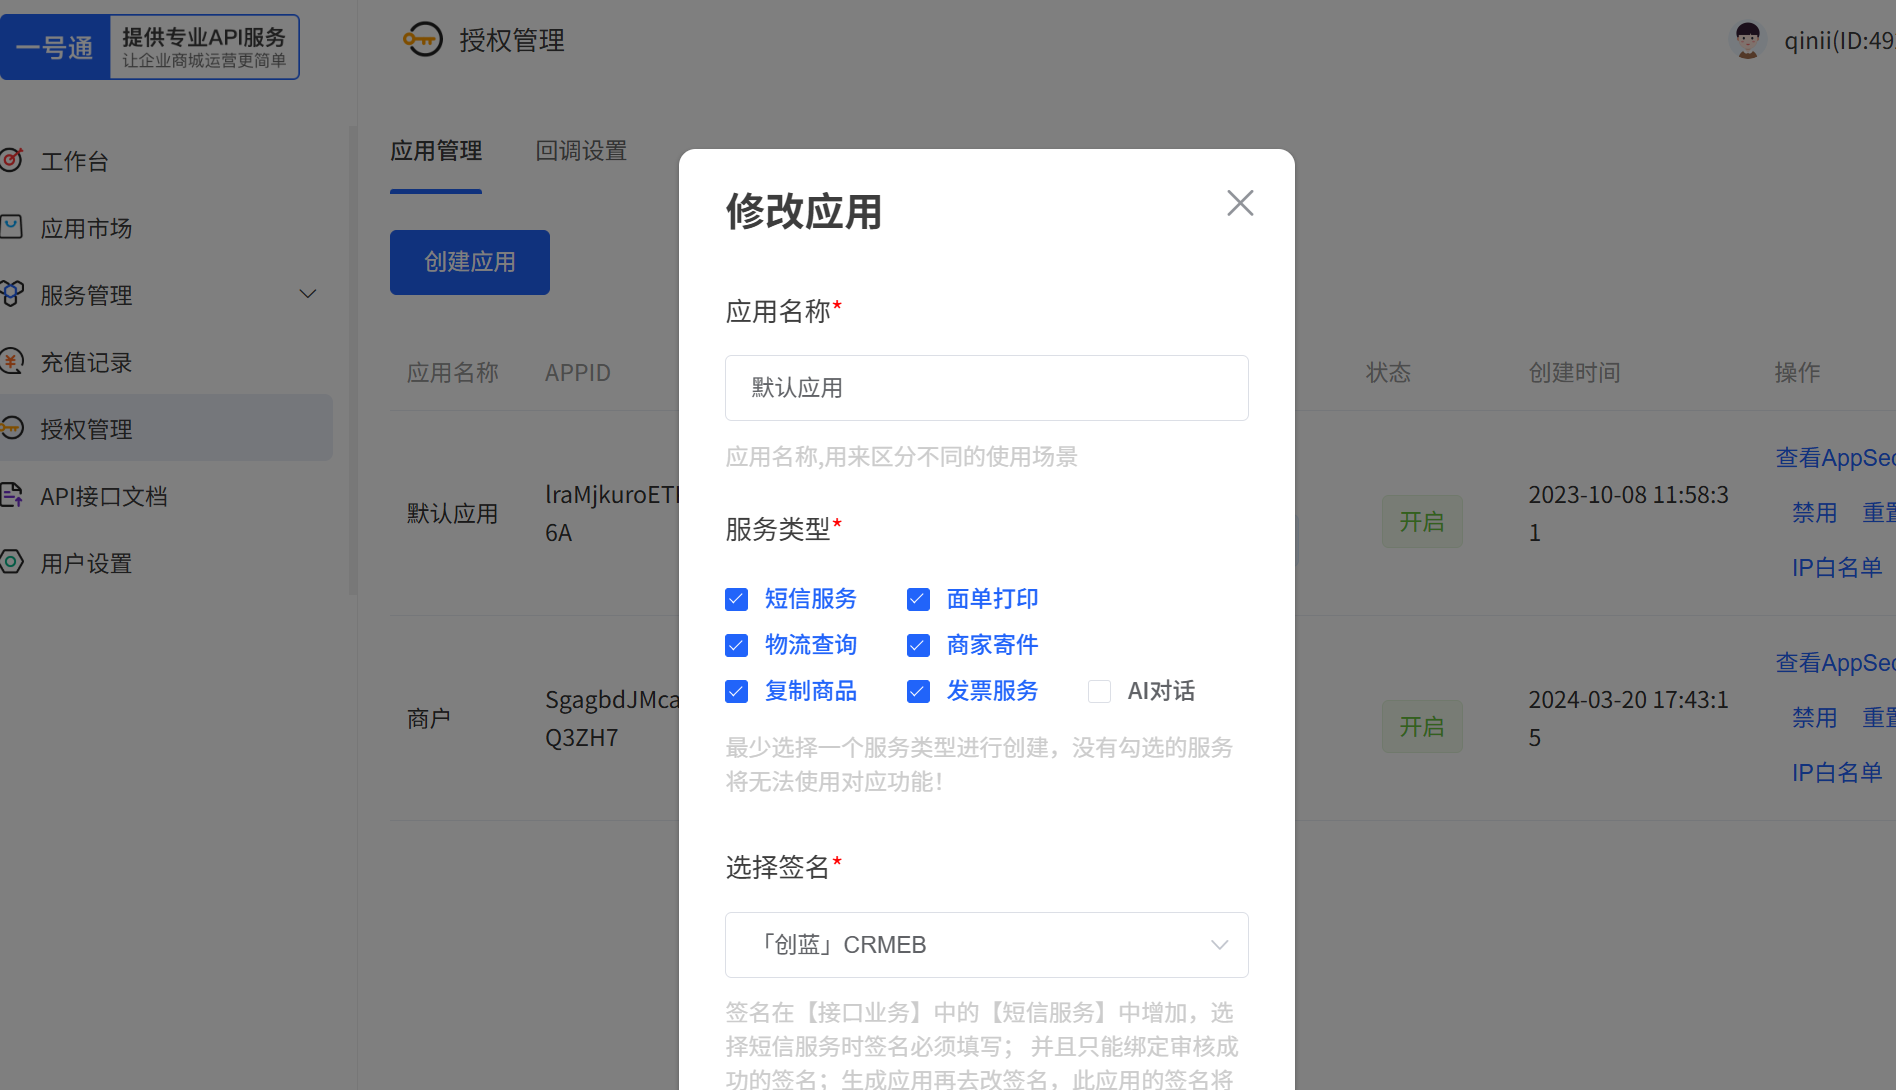Uncheck the 短信服务 checkbox
The width and height of the screenshot is (1896, 1090).
[736, 599]
